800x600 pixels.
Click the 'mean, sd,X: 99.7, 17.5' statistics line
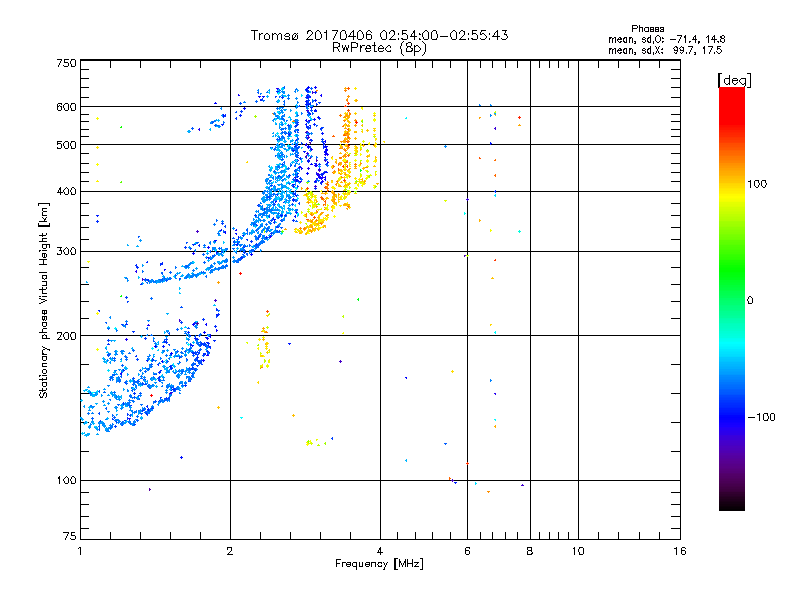665,50
